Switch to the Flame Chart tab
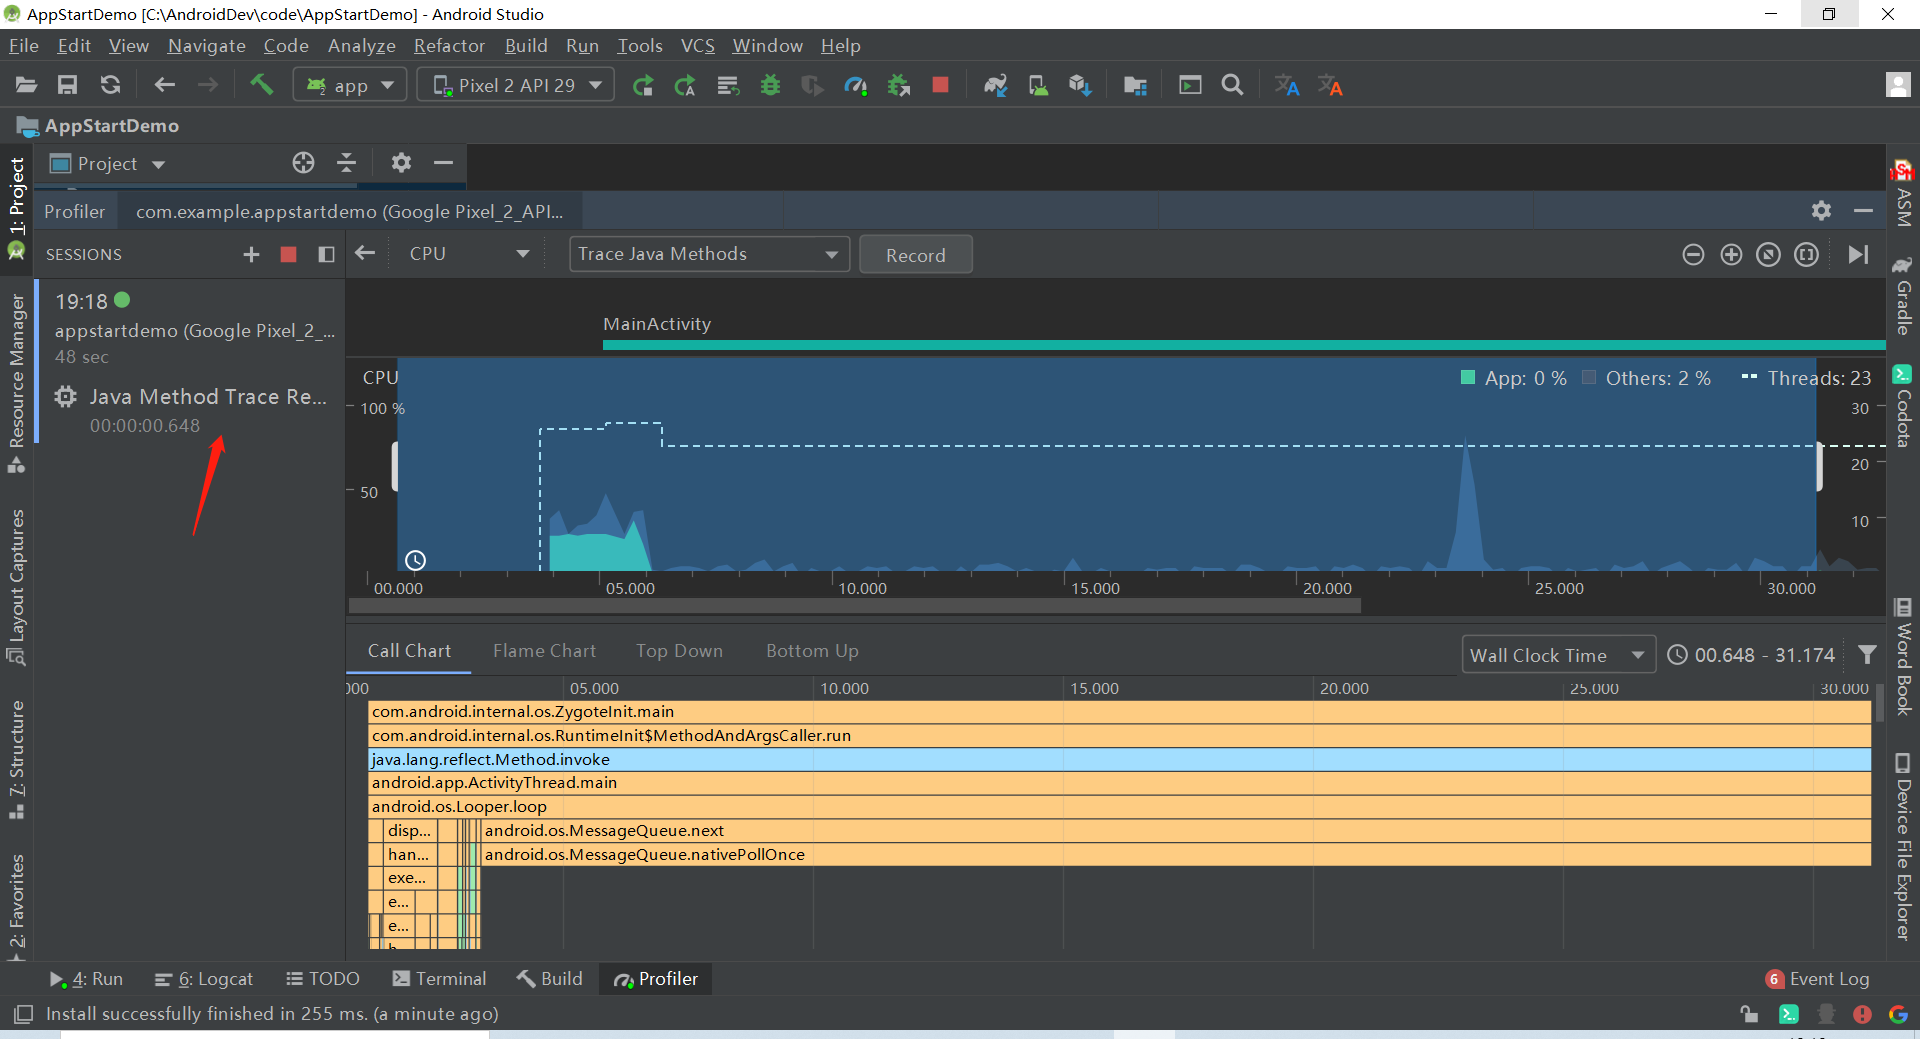Viewport: 1920px width, 1039px height. coord(544,651)
